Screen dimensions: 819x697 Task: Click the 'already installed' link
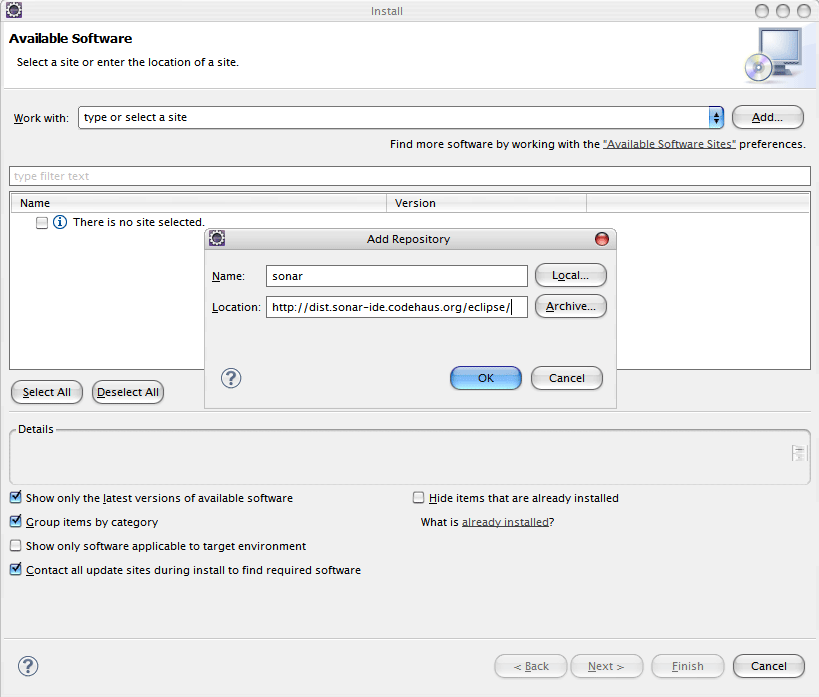pyautogui.click(x=505, y=522)
